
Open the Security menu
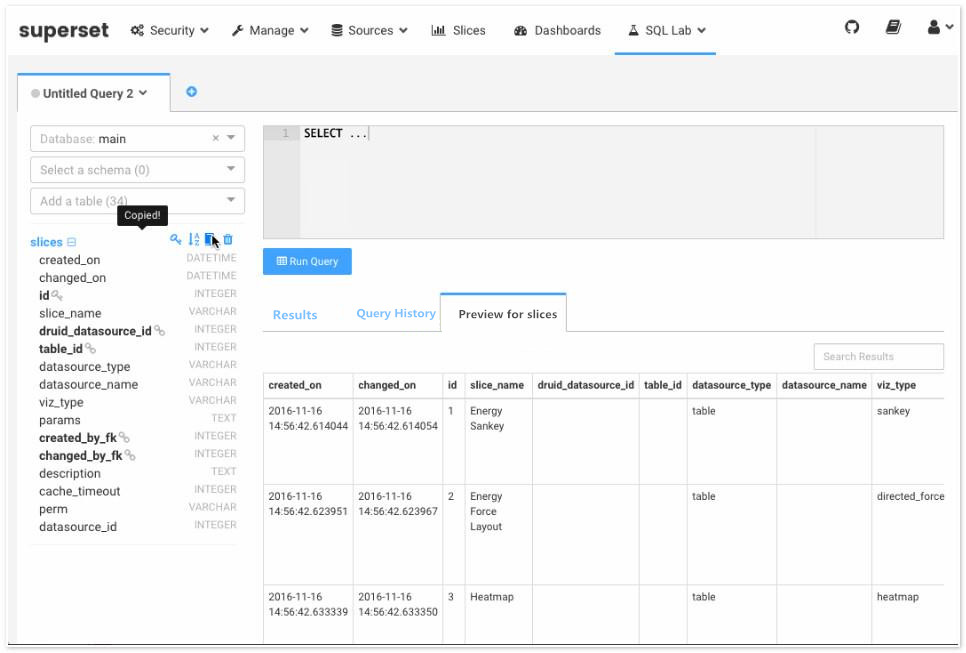click(x=169, y=30)
